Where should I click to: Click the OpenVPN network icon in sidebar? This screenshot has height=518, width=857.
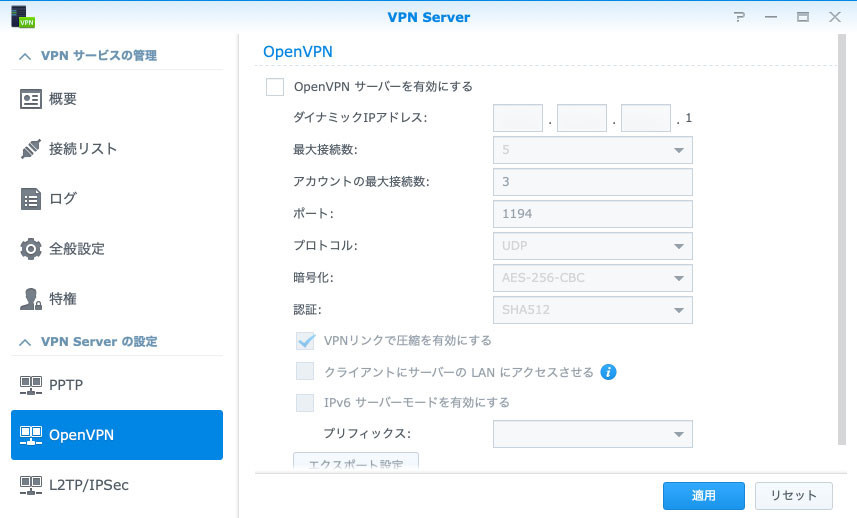click(x=31, y=435)
